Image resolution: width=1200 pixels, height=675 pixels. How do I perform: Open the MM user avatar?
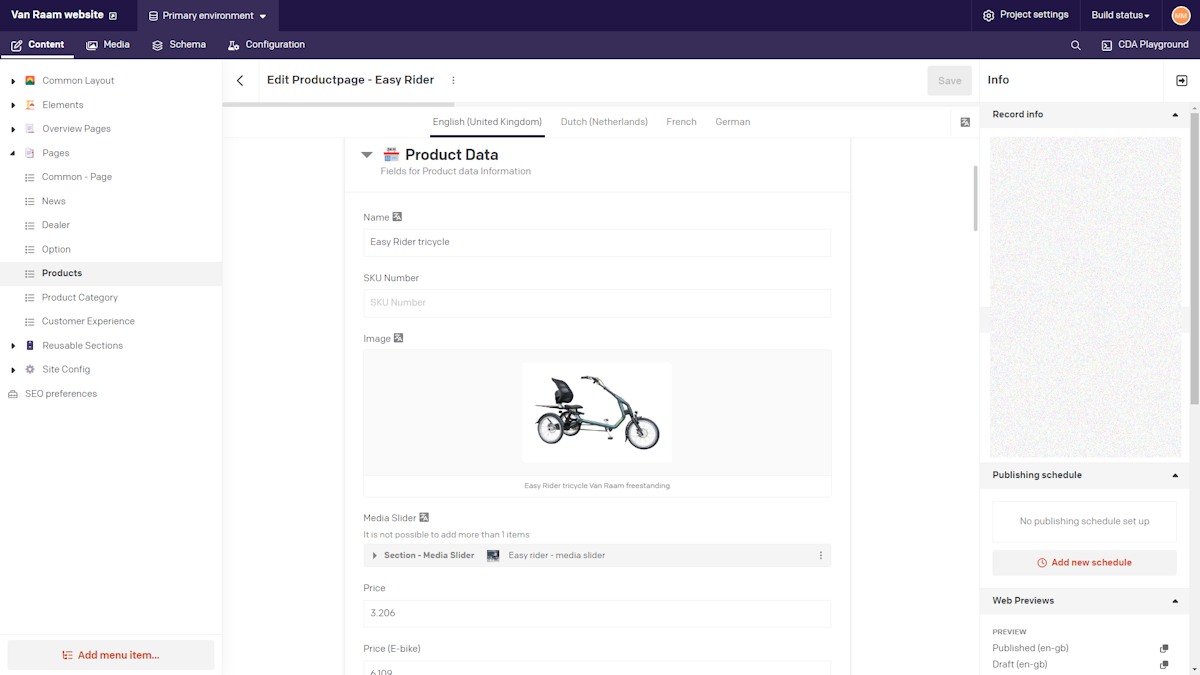point(1181,15)
